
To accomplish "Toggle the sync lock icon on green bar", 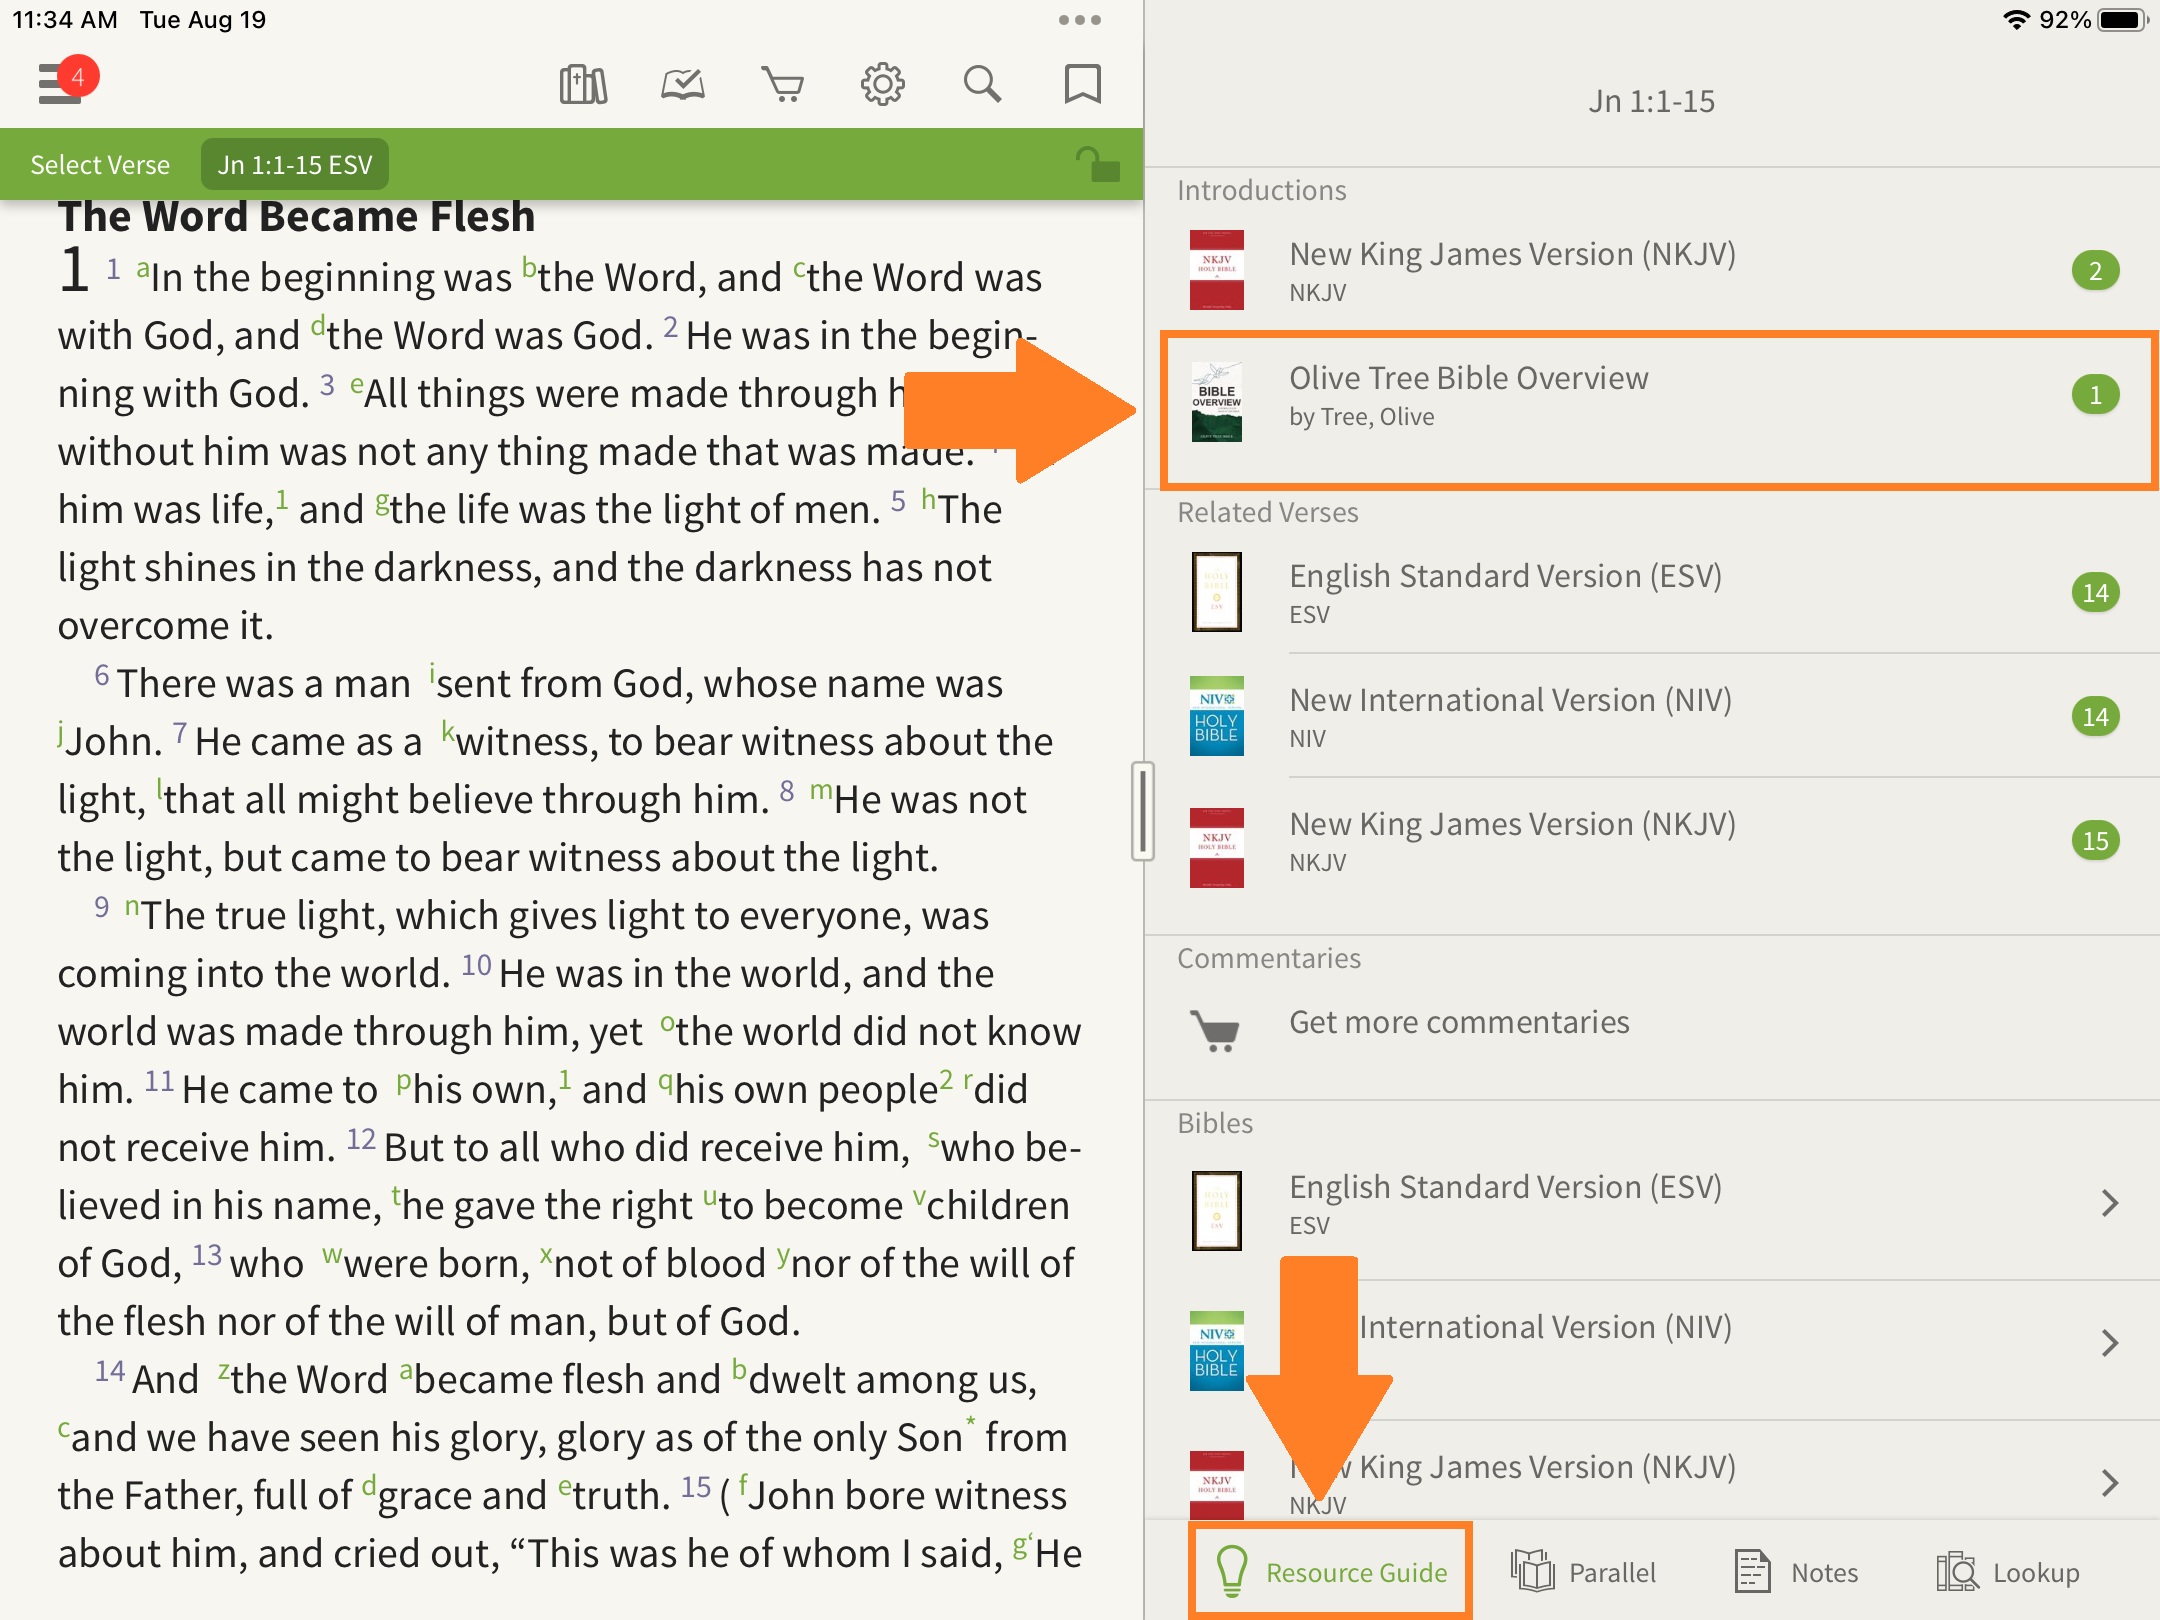I will click(1097, 165).
